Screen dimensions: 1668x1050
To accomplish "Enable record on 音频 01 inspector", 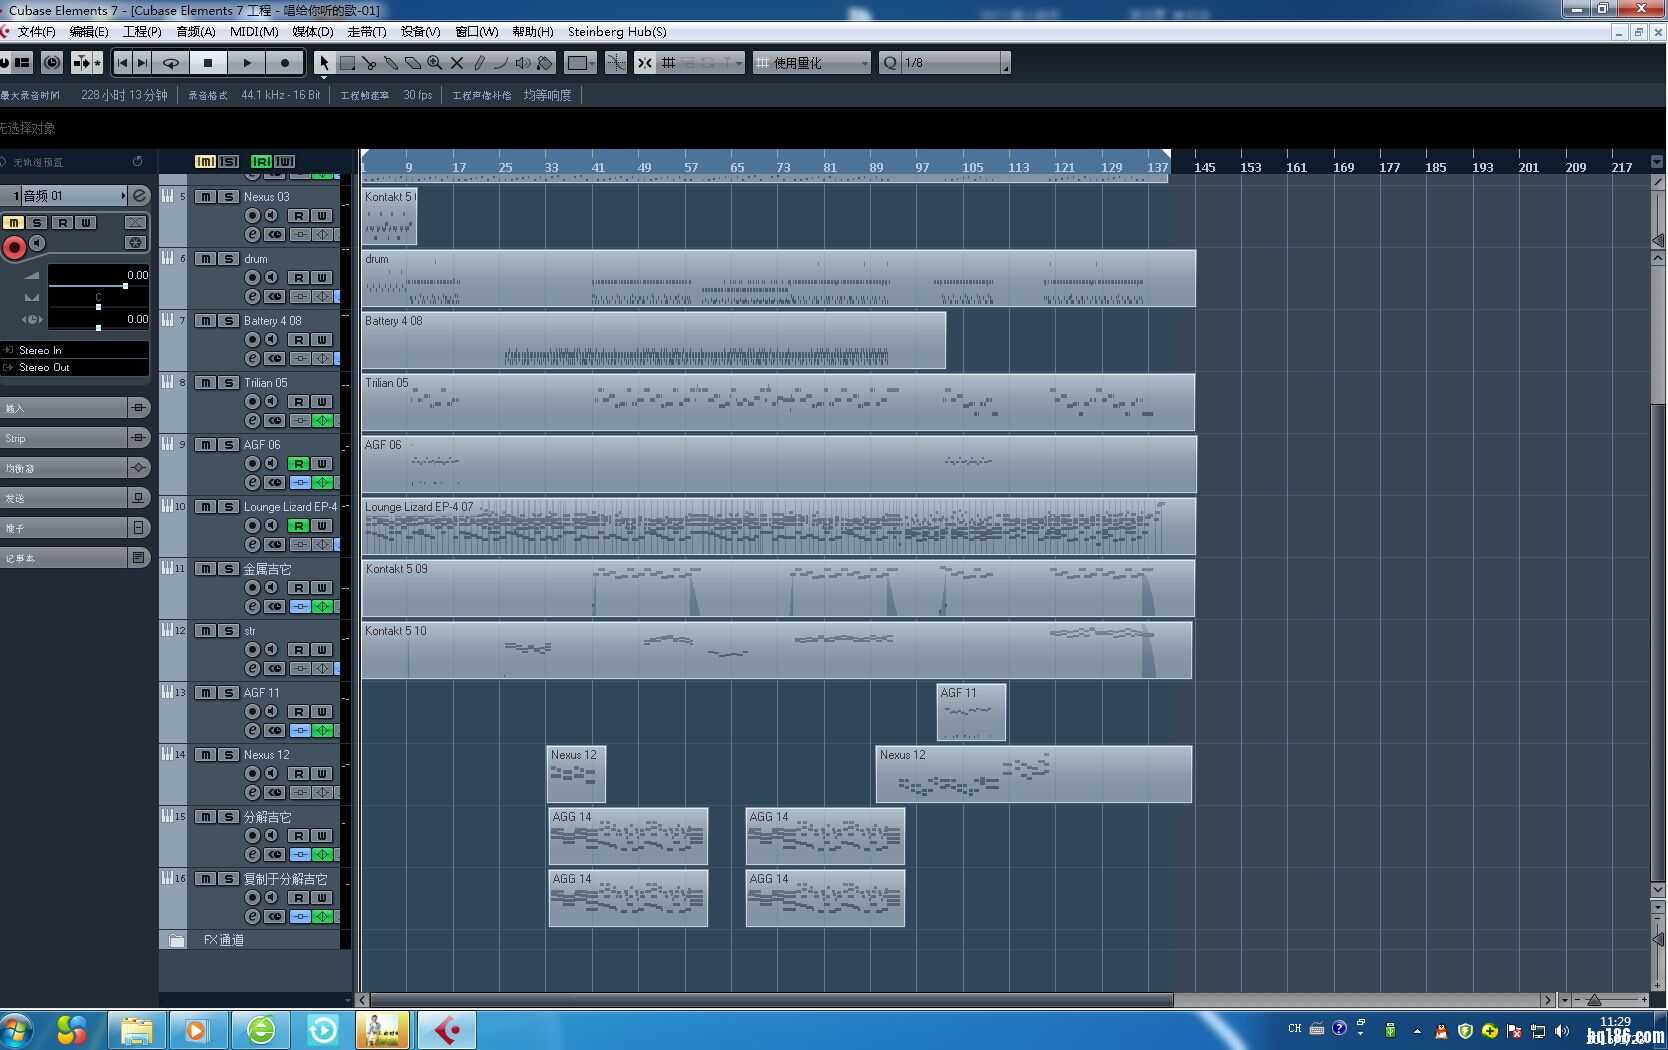I will point(14,247).
